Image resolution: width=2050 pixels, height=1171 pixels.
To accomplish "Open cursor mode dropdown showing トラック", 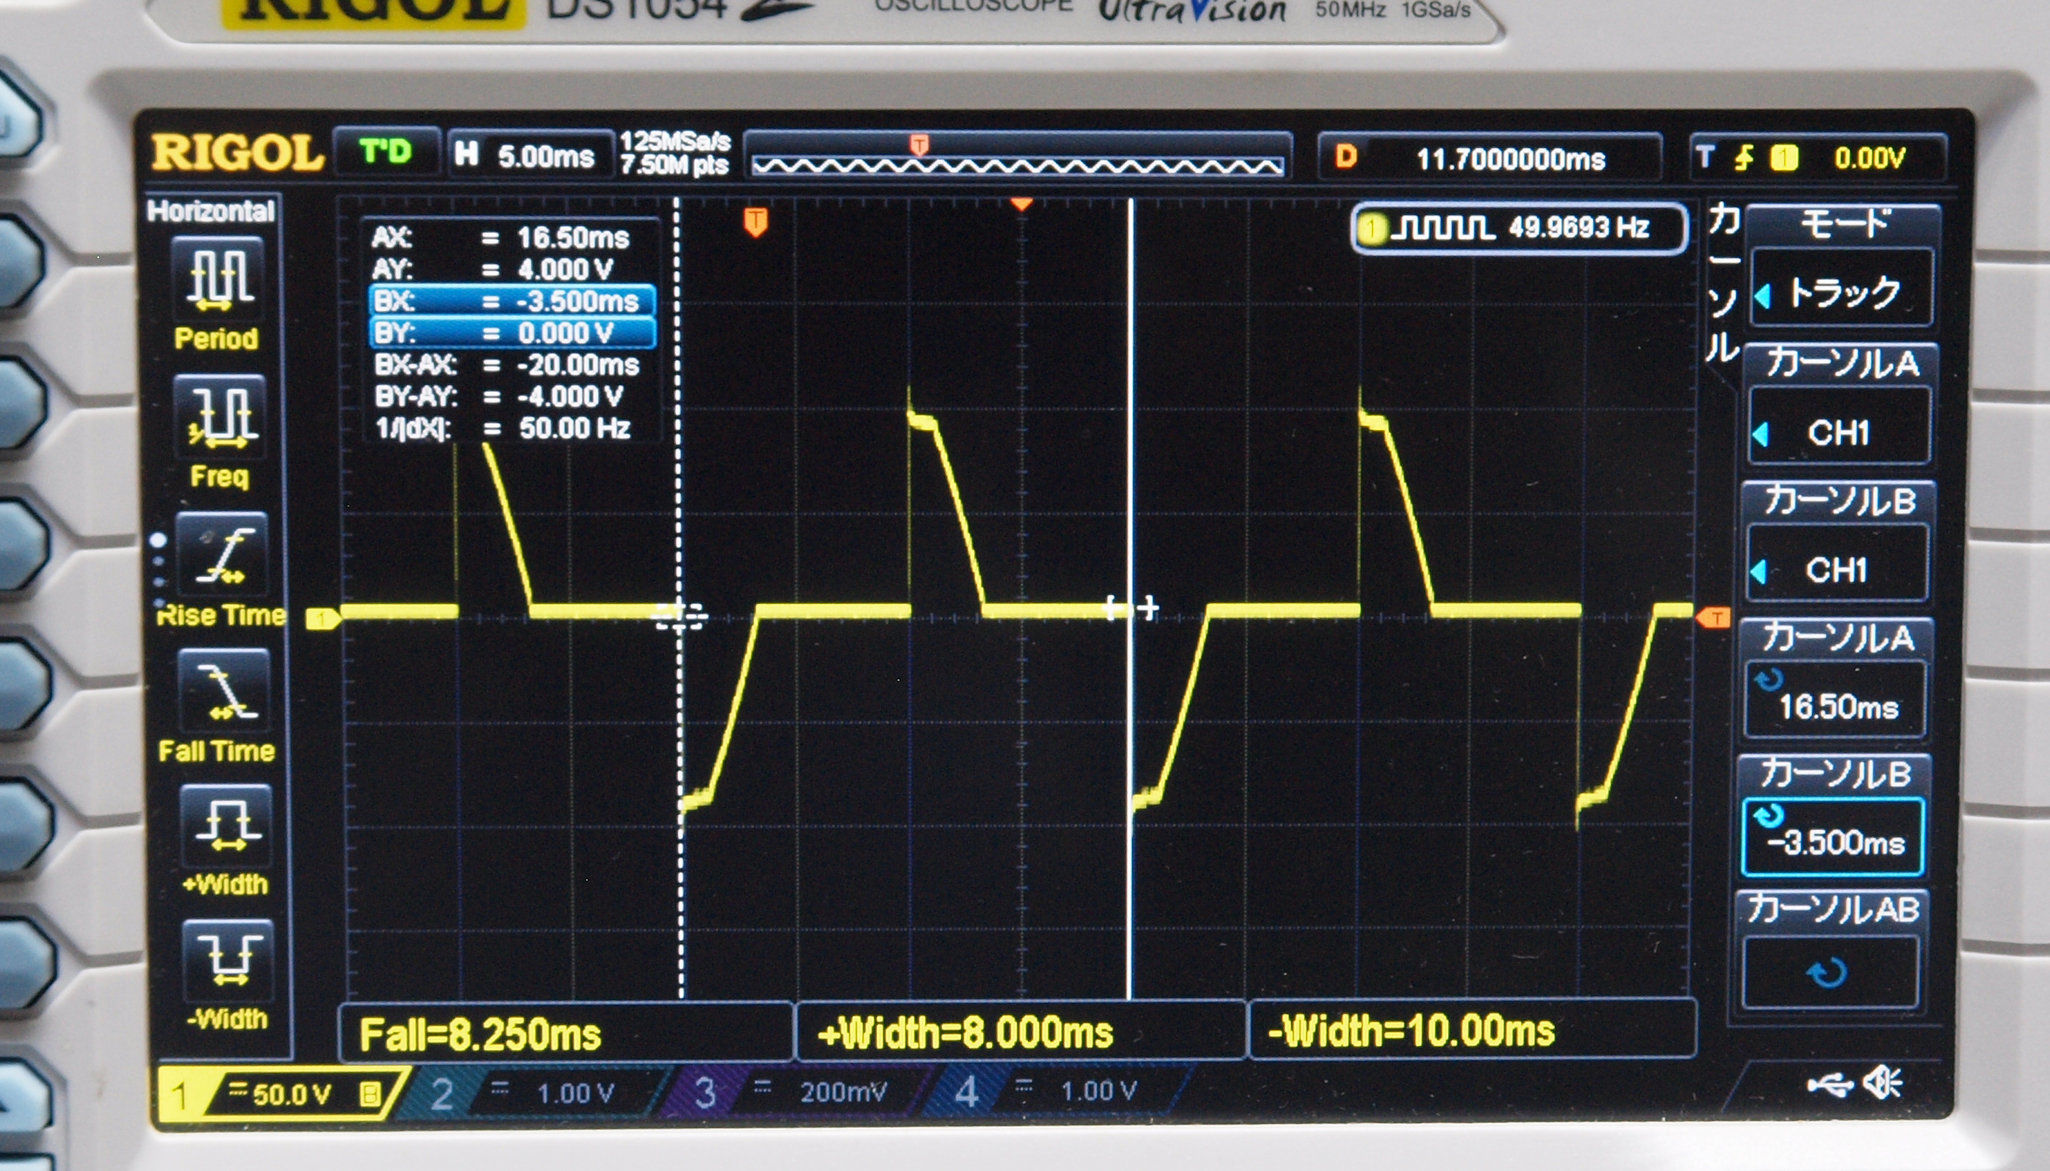I will click(1842, 292).
